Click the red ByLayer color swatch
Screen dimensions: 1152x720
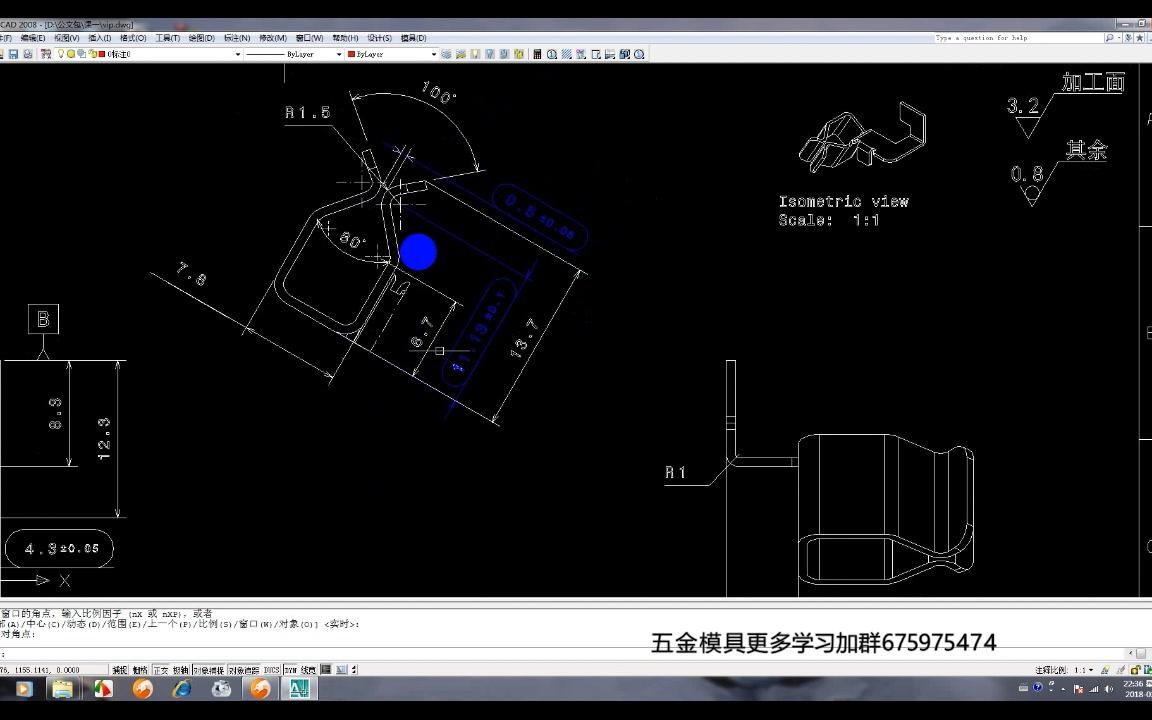pyautogui.click(x=350, y=53)
